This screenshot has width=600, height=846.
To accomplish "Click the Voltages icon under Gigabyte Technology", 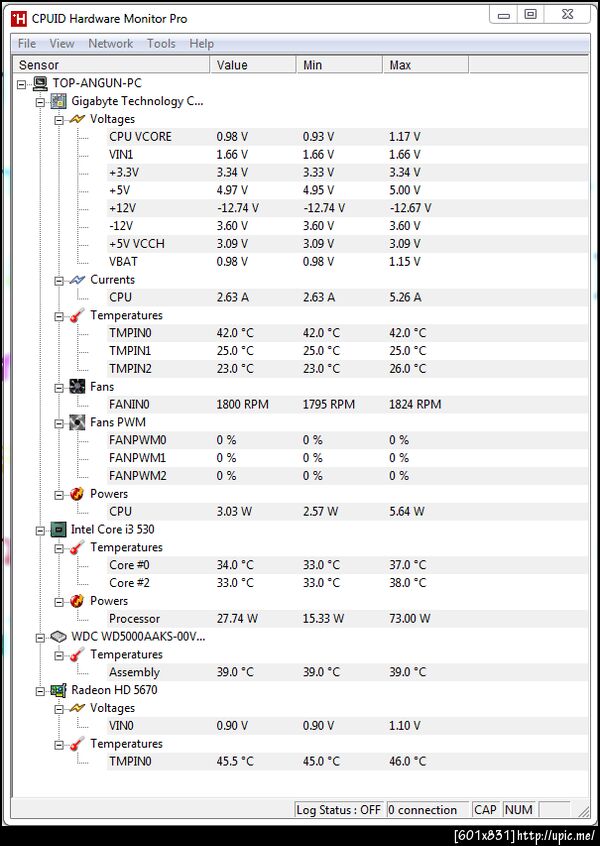I will tap(77, 119).
